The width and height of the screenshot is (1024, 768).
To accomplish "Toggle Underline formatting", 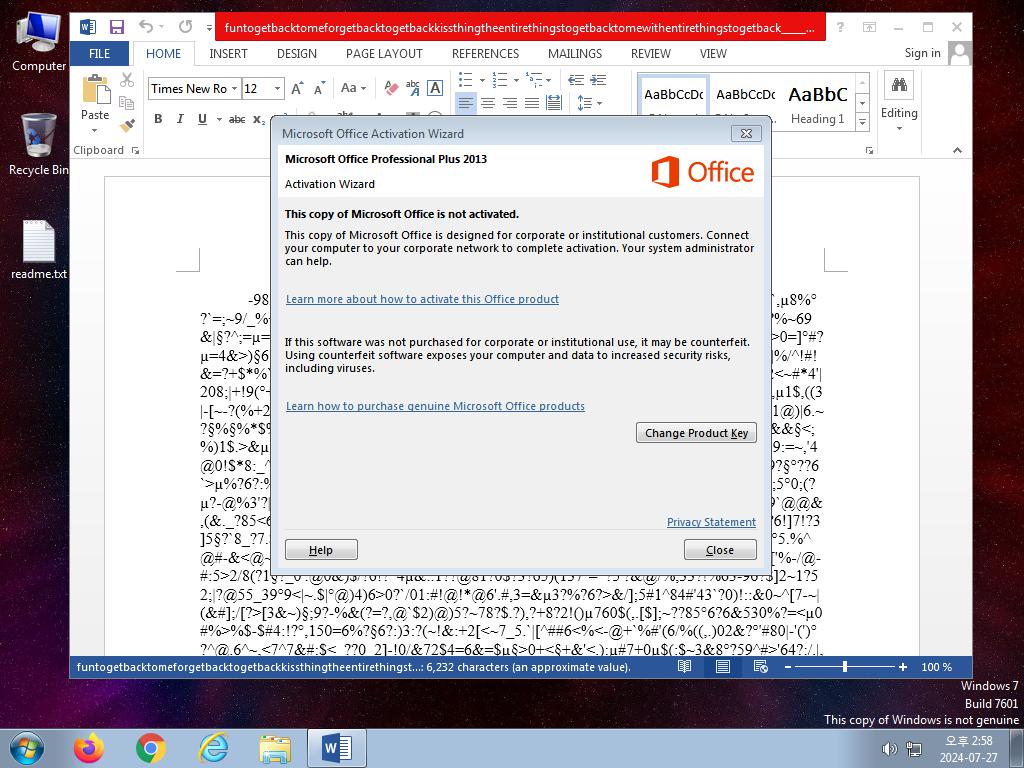I will (x=202, y=119).
